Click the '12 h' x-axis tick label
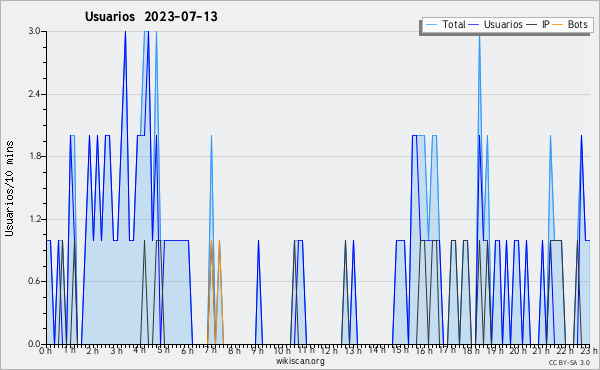 click(329, 351)
